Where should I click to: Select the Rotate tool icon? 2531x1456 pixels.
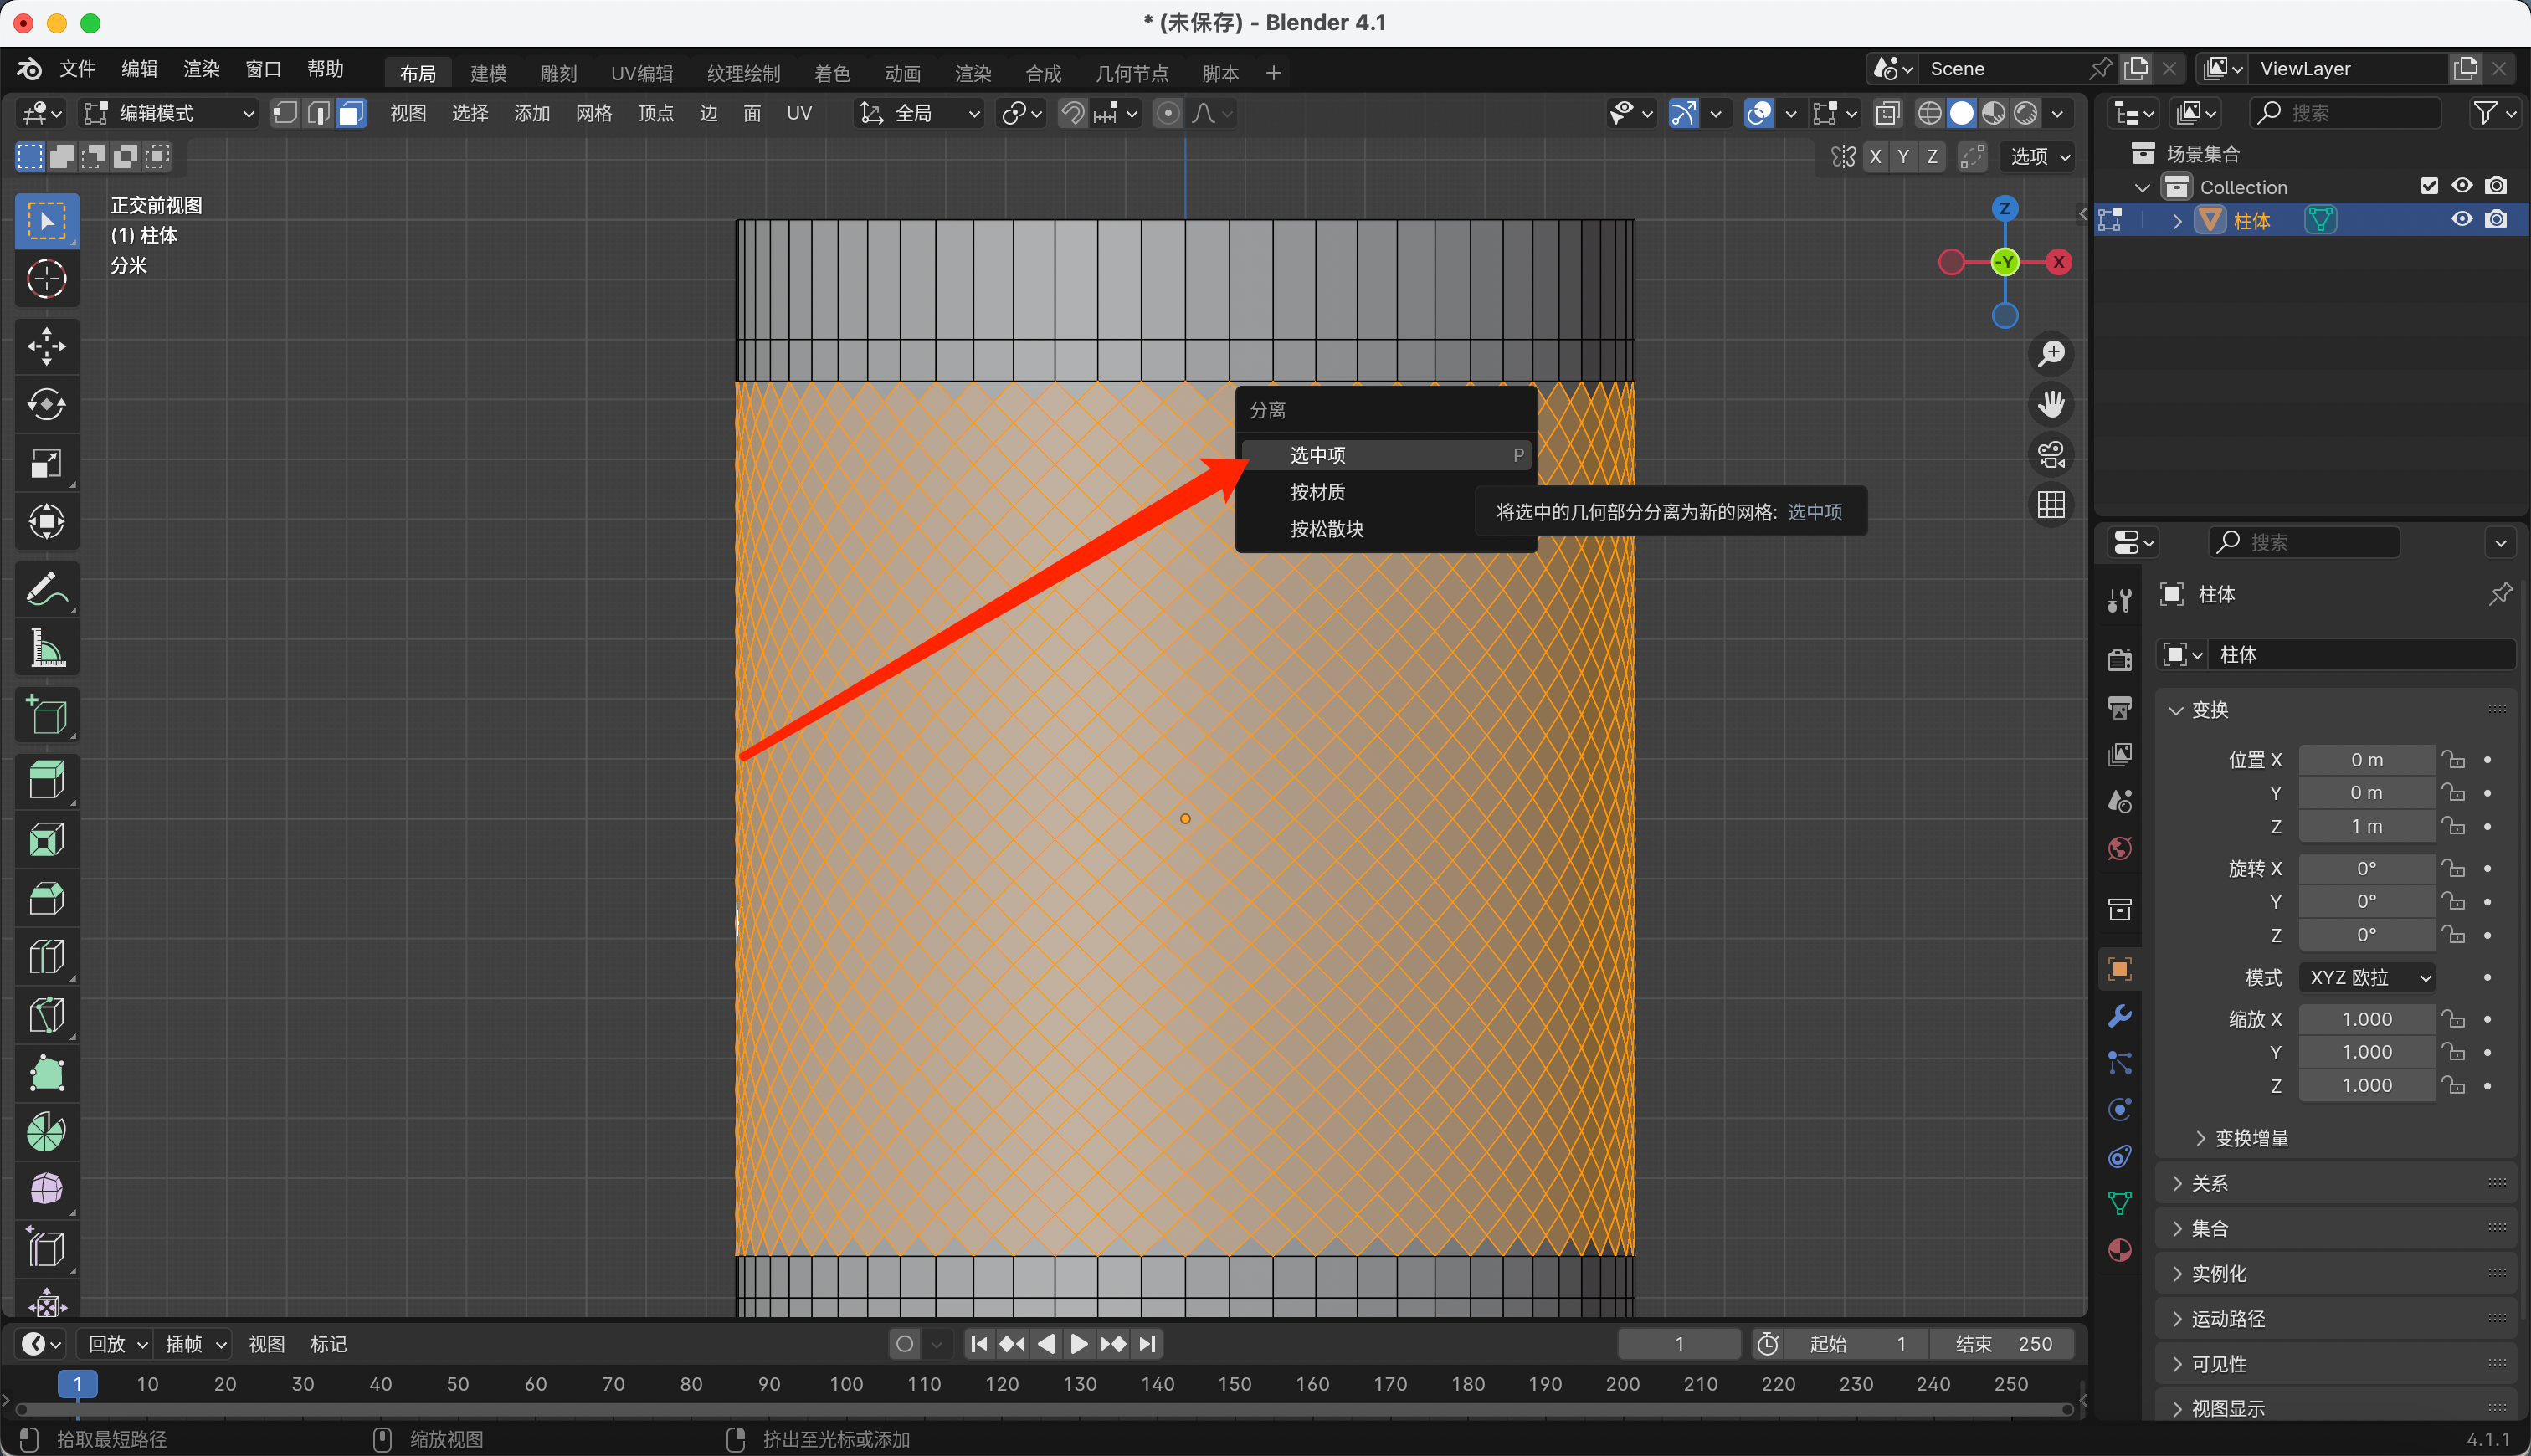coord(46,405)
